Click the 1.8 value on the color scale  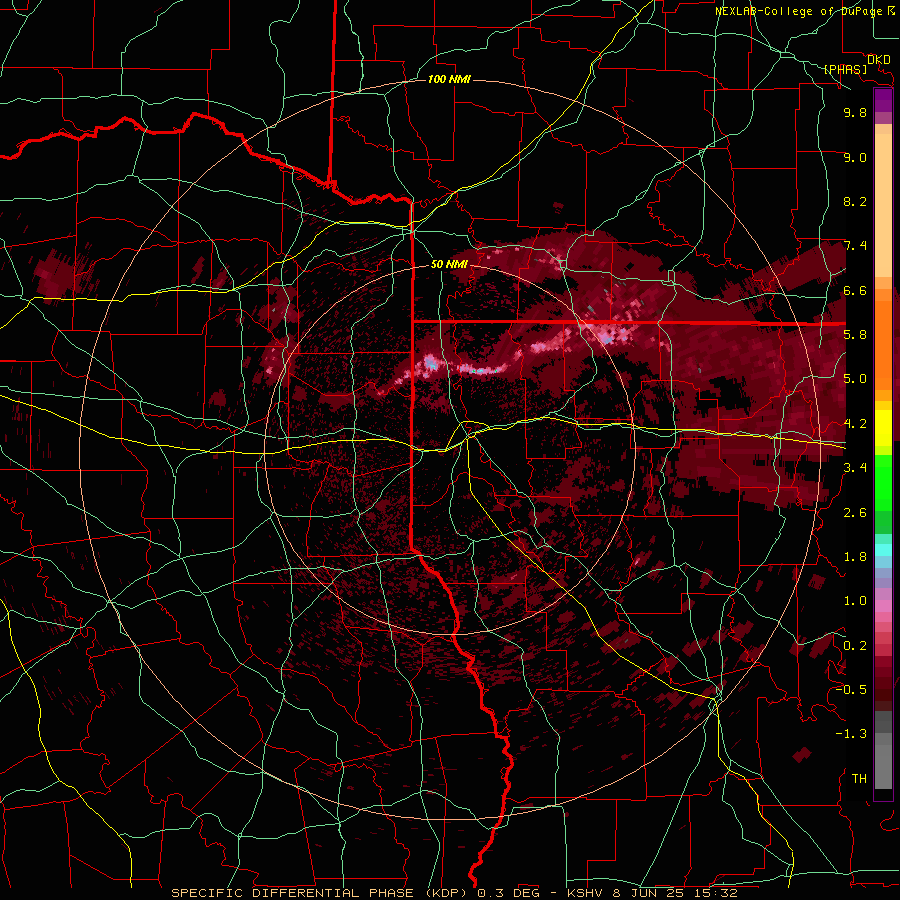click(855, 557)
